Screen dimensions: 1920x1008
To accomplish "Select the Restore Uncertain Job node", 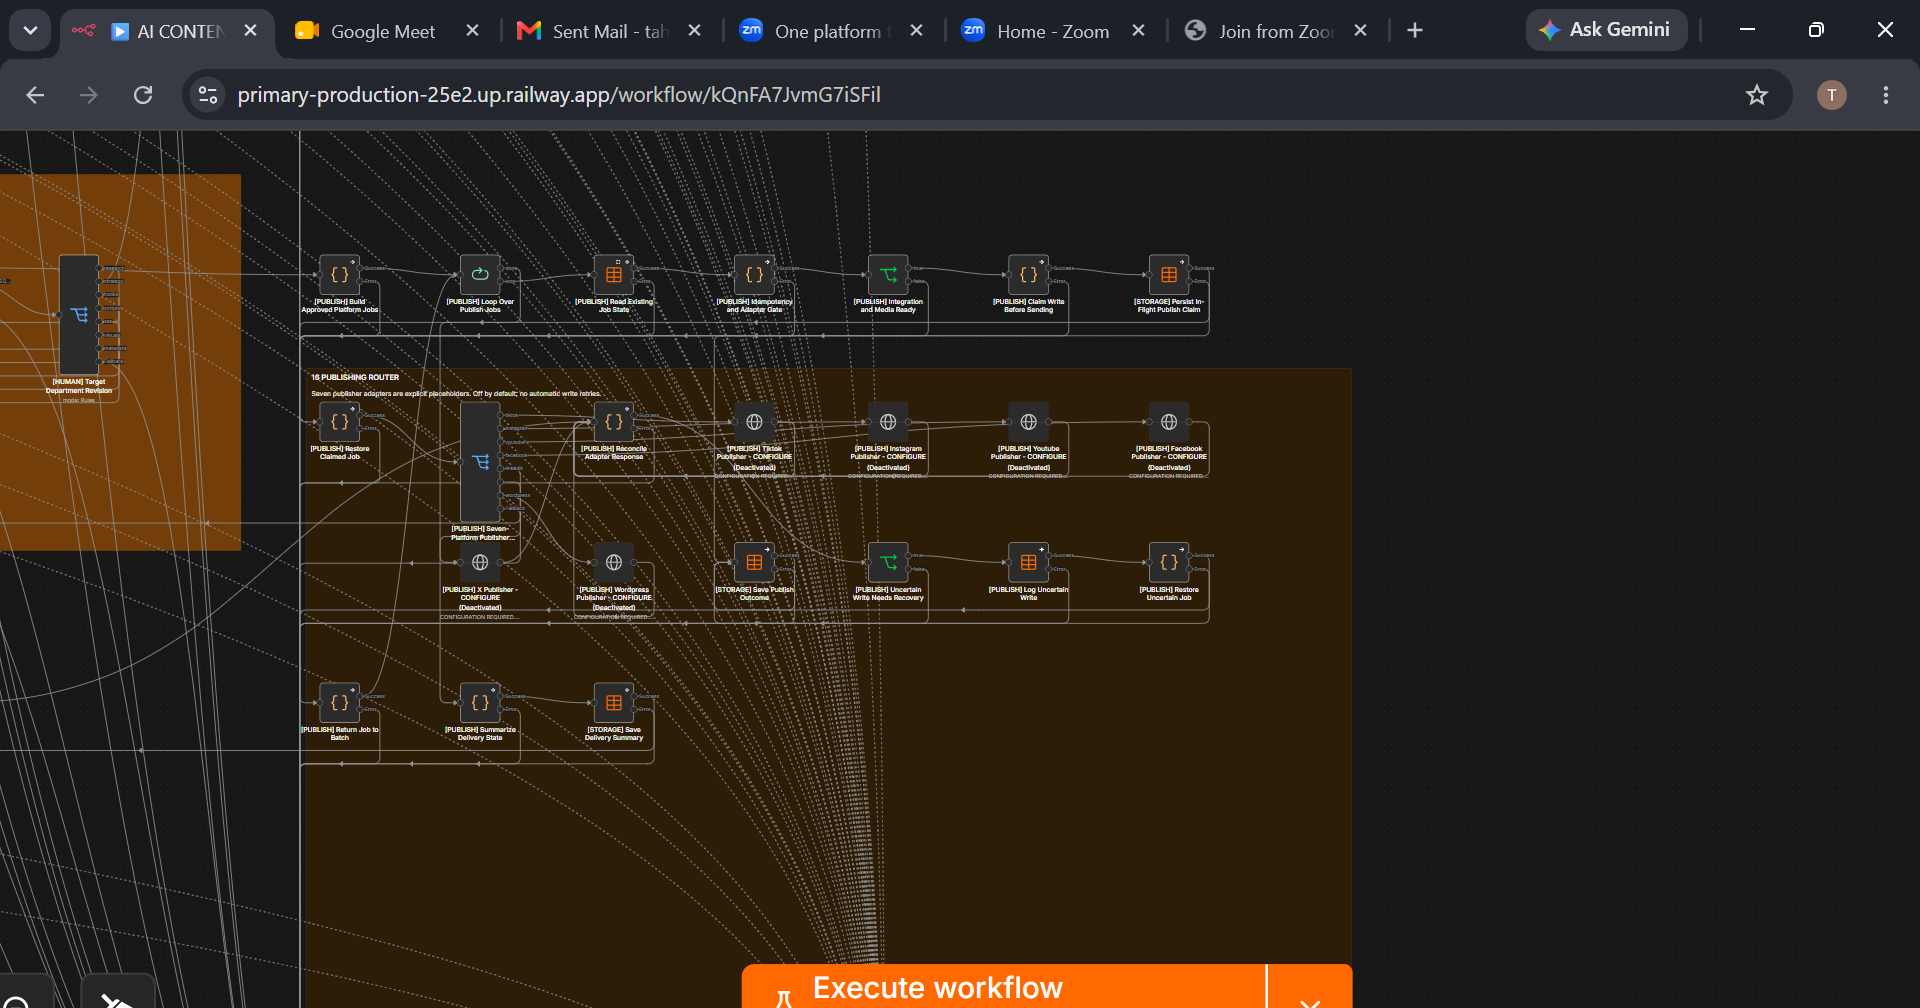I will [x=1169, y=562].
